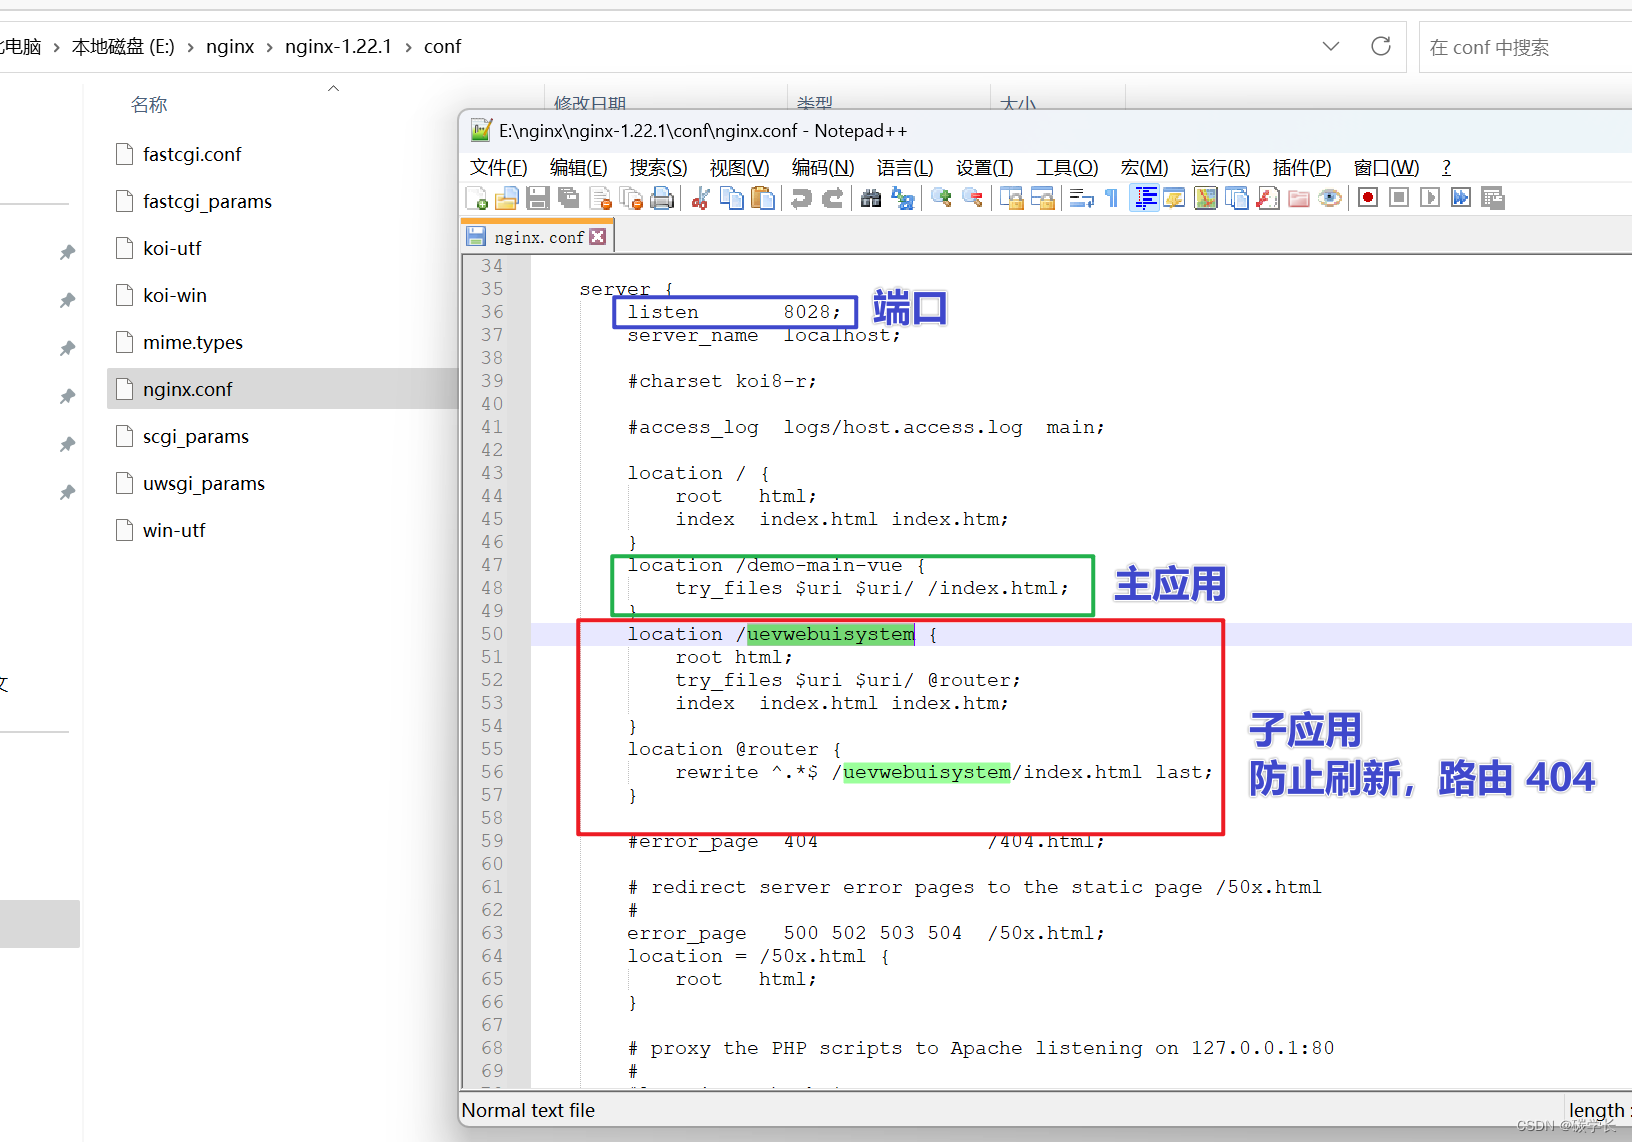This screenshot has width=1632, height=1142.
Task: Start macro recording
Action: pyautogui.click(x=1368, y=198)
